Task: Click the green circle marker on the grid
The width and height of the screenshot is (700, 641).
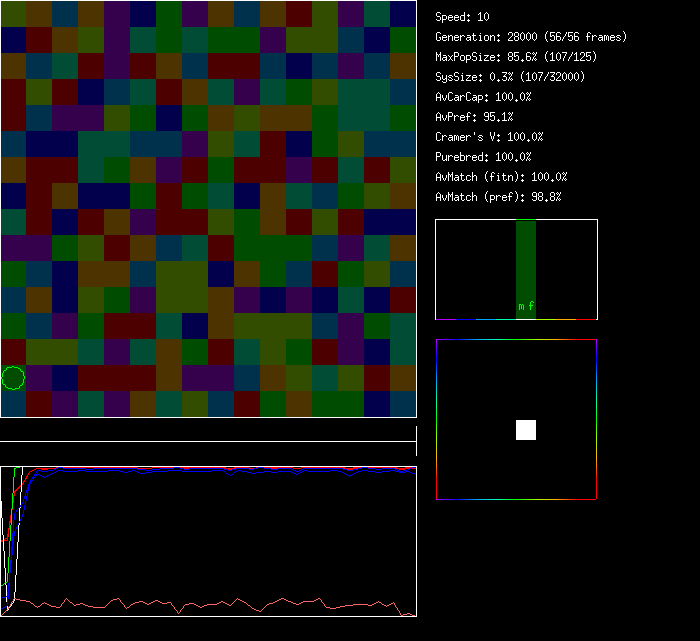Action: click(13, 378)
